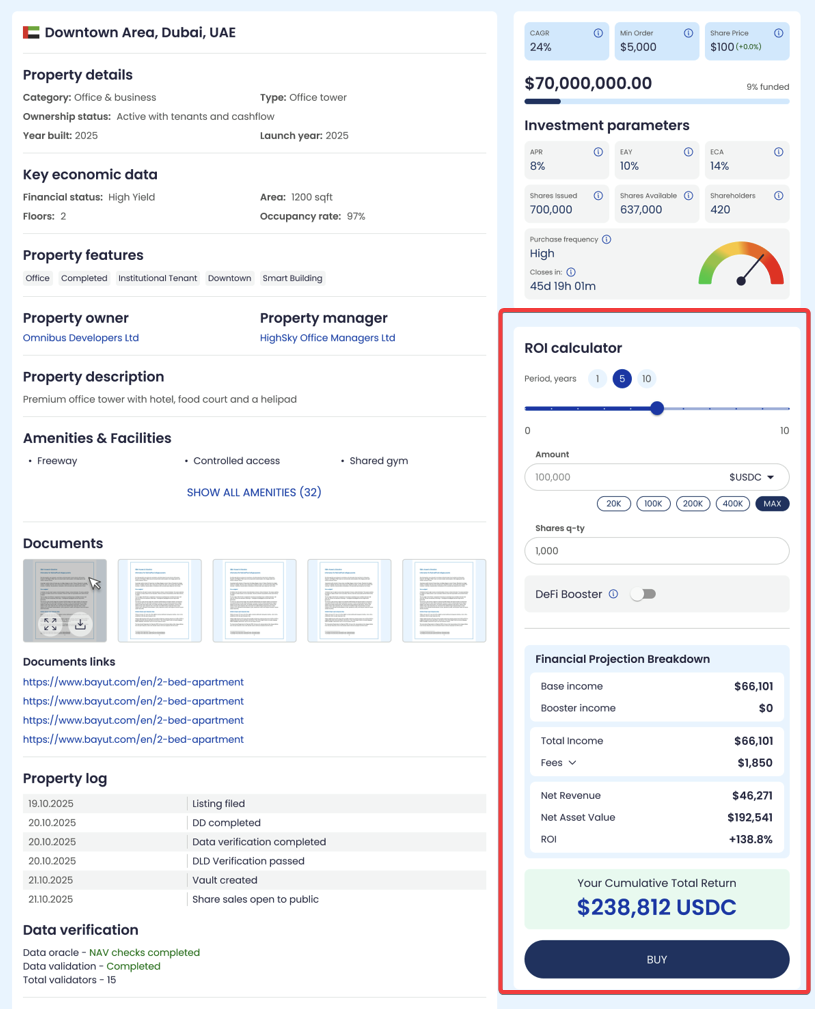Click the Min Order info icon
The width and height of the screenshot is (815, 1009).
click(688, 33)
